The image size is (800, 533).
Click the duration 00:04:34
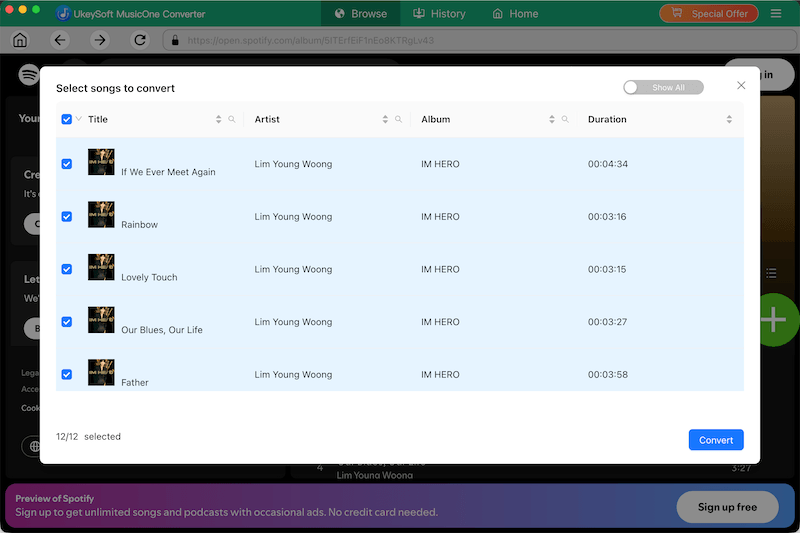(608, 164)
